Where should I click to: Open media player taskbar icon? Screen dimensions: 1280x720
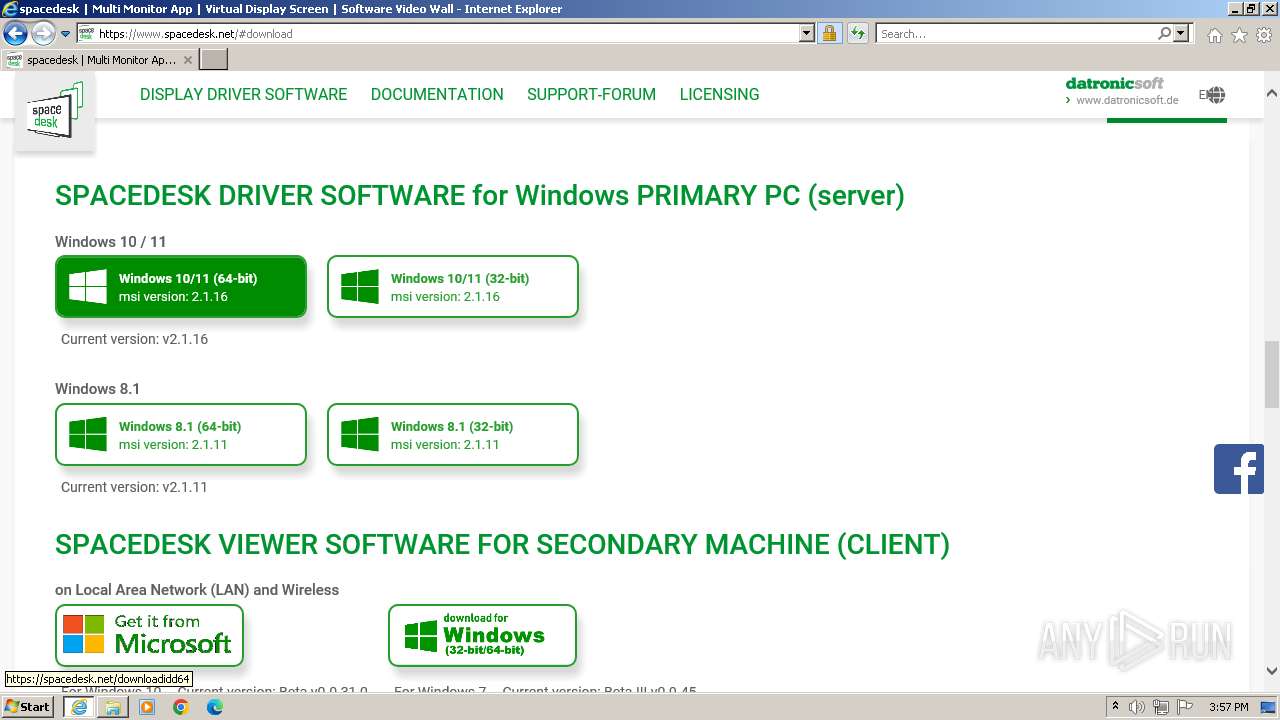click(147, 707)
